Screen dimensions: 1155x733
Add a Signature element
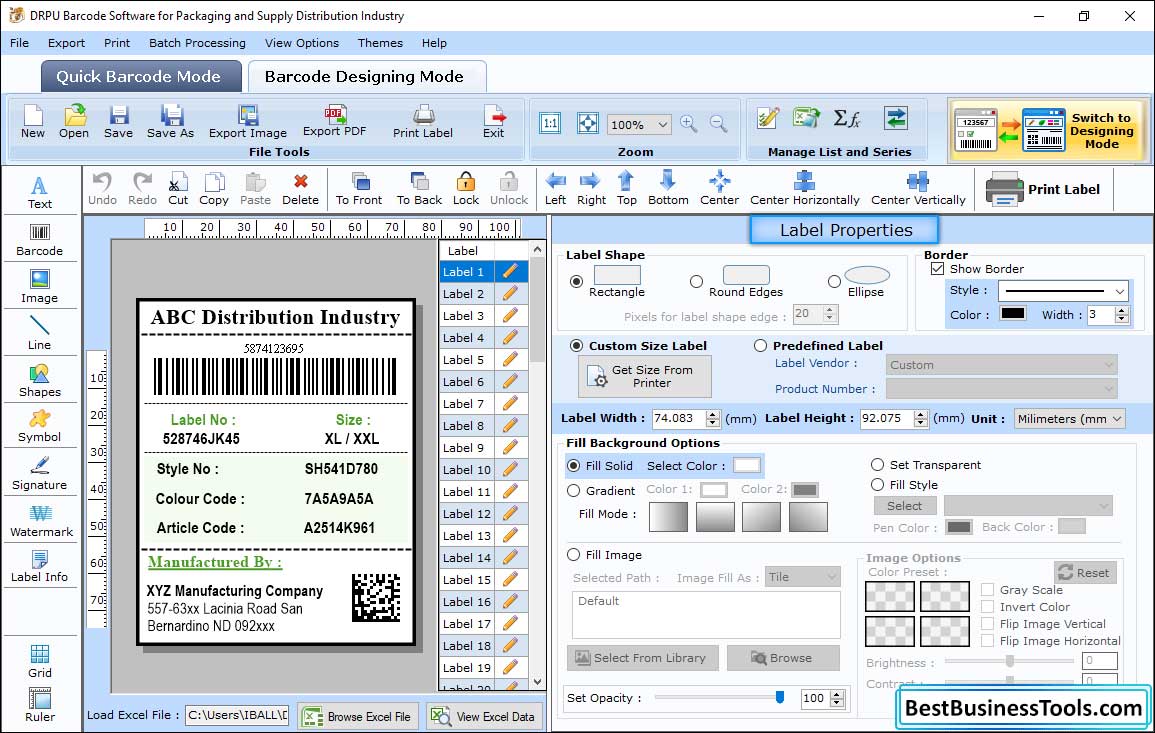tap(40, 474)
